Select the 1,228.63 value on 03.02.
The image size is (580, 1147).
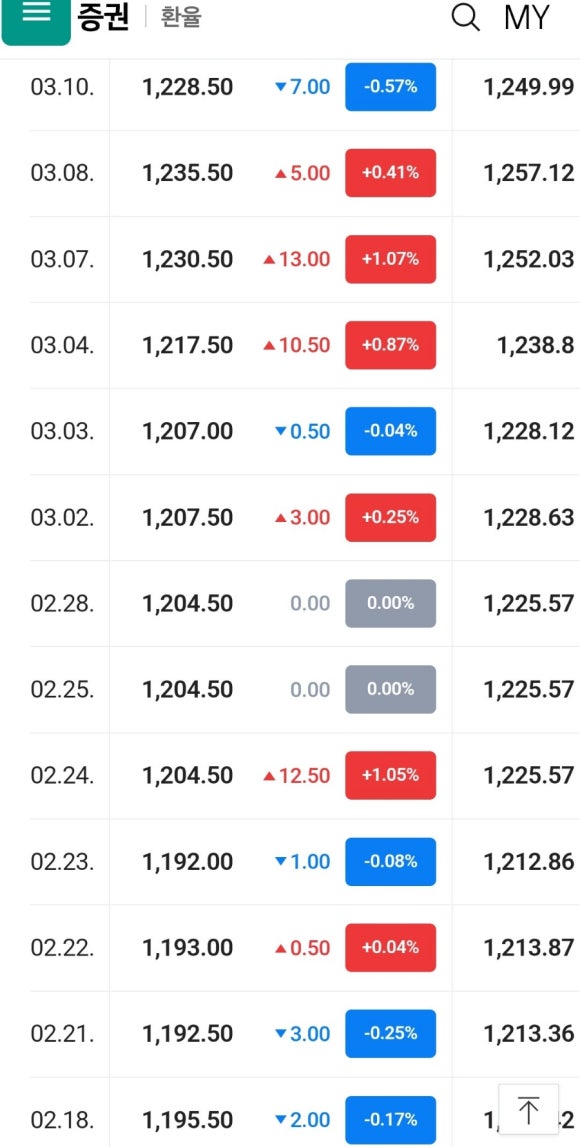click(529, 517)
